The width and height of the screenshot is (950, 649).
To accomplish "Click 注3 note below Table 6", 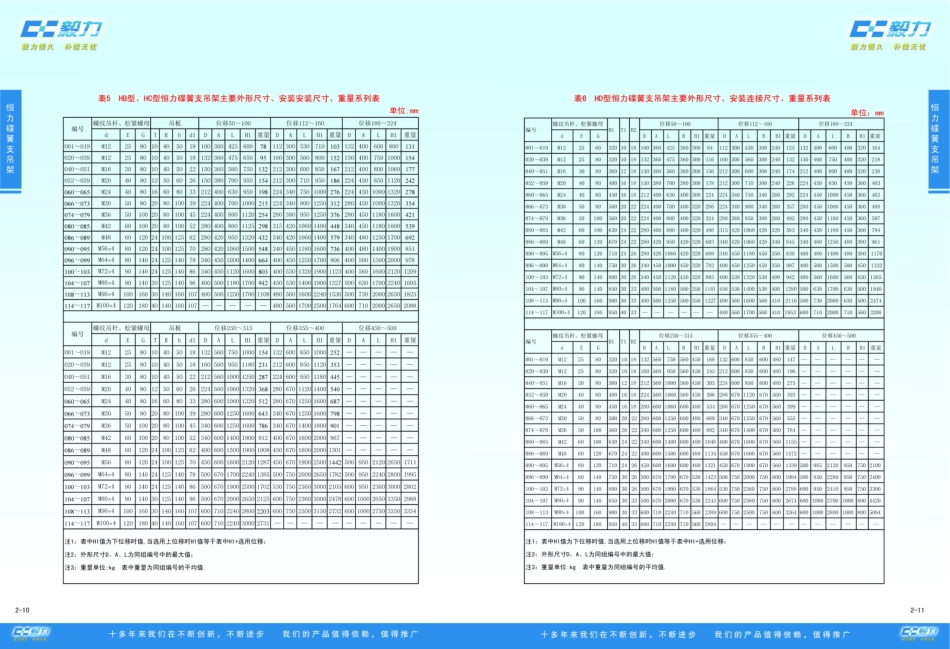I will tap(596, 567).
